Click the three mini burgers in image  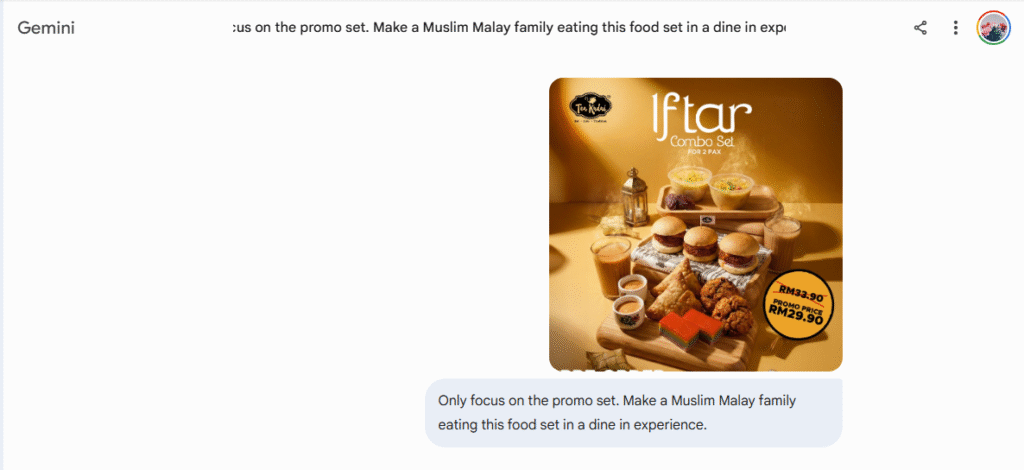point(704,243)
